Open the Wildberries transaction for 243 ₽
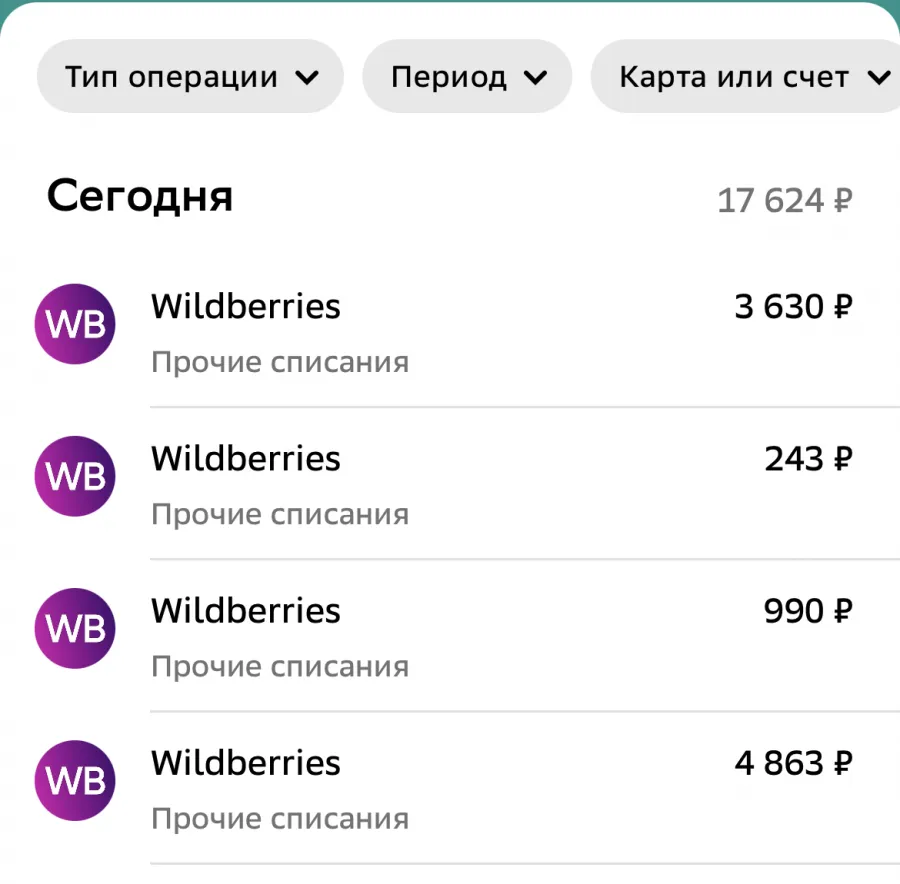900x884 pixels. 450,483
